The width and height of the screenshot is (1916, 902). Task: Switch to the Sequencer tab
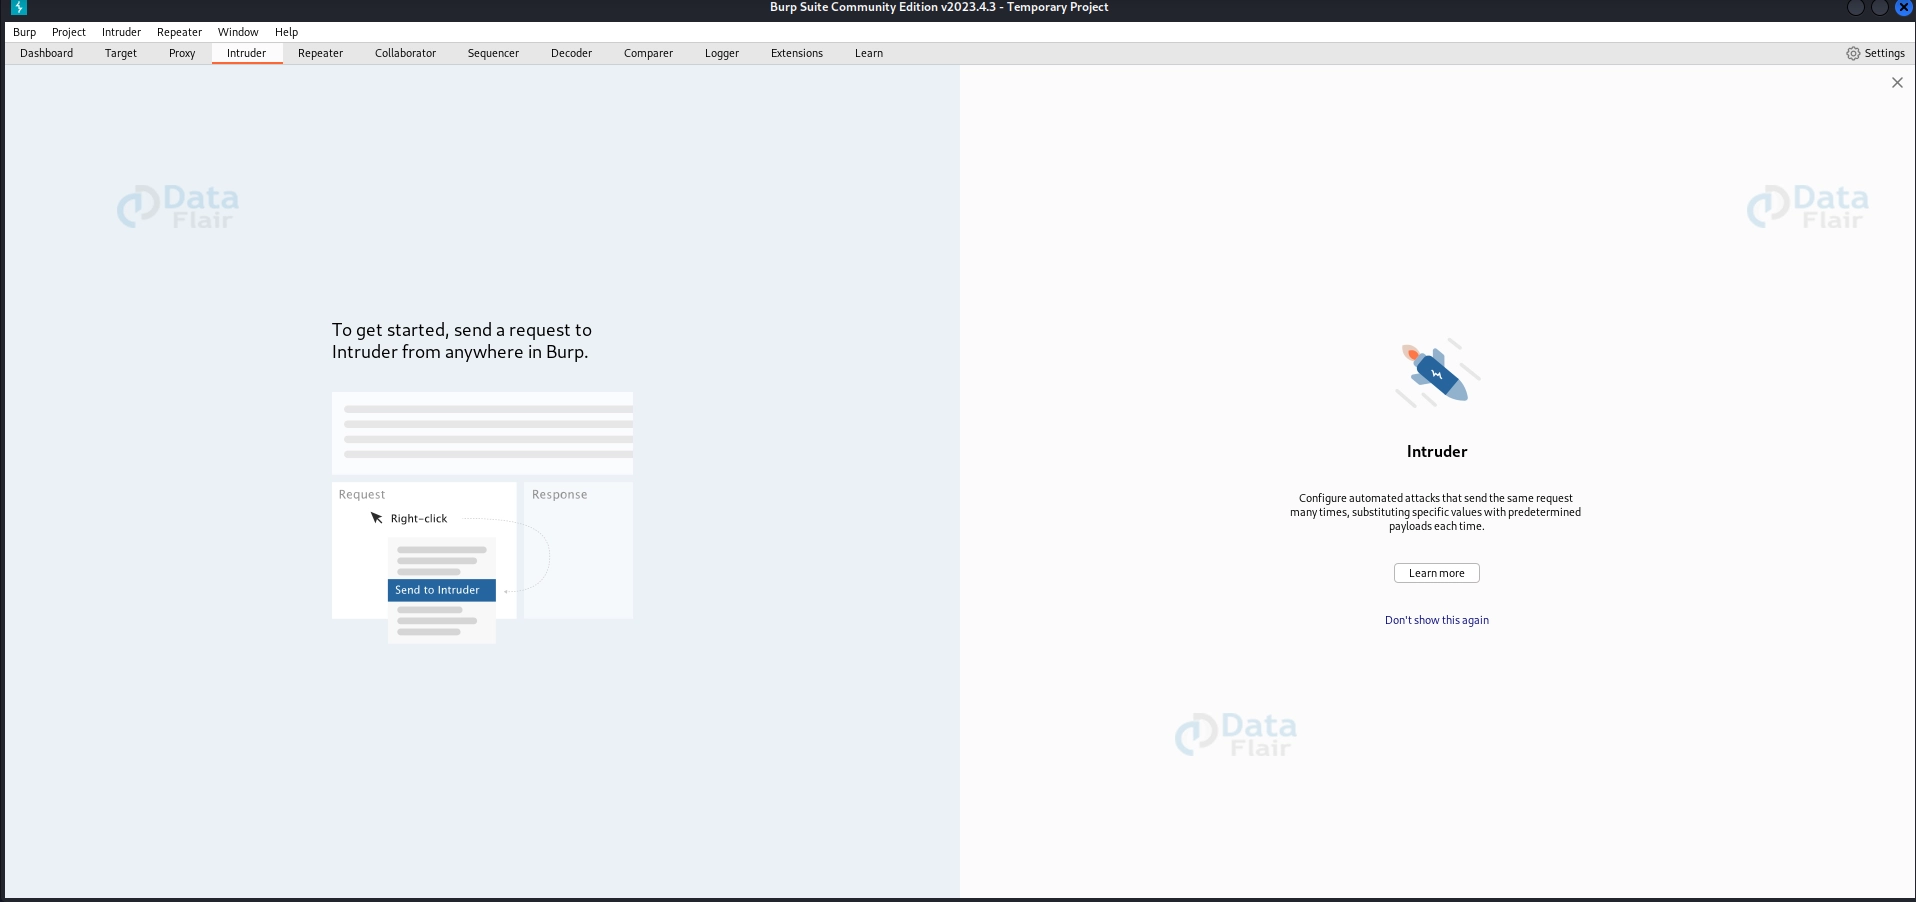(493, 53)
